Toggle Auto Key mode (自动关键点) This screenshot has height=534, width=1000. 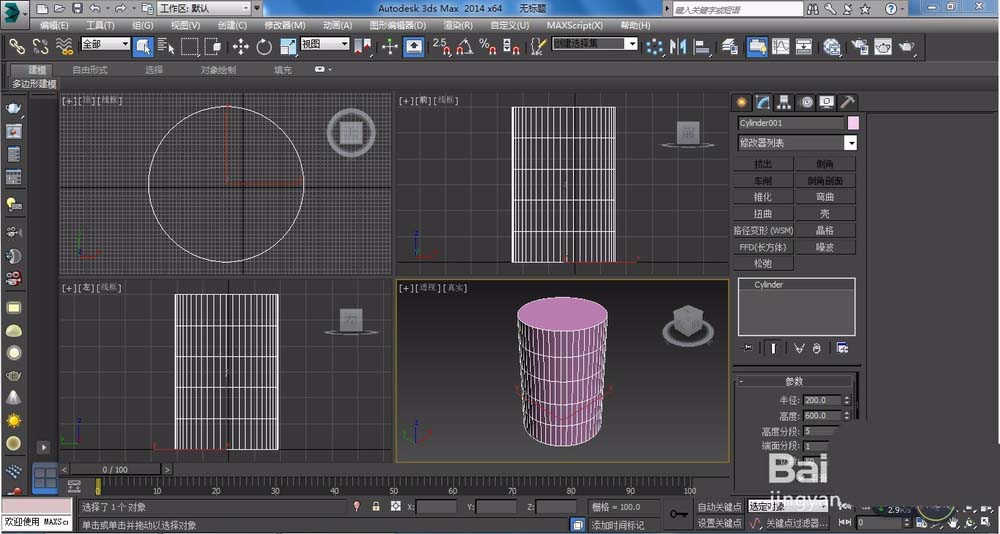[x=720, y=507]
